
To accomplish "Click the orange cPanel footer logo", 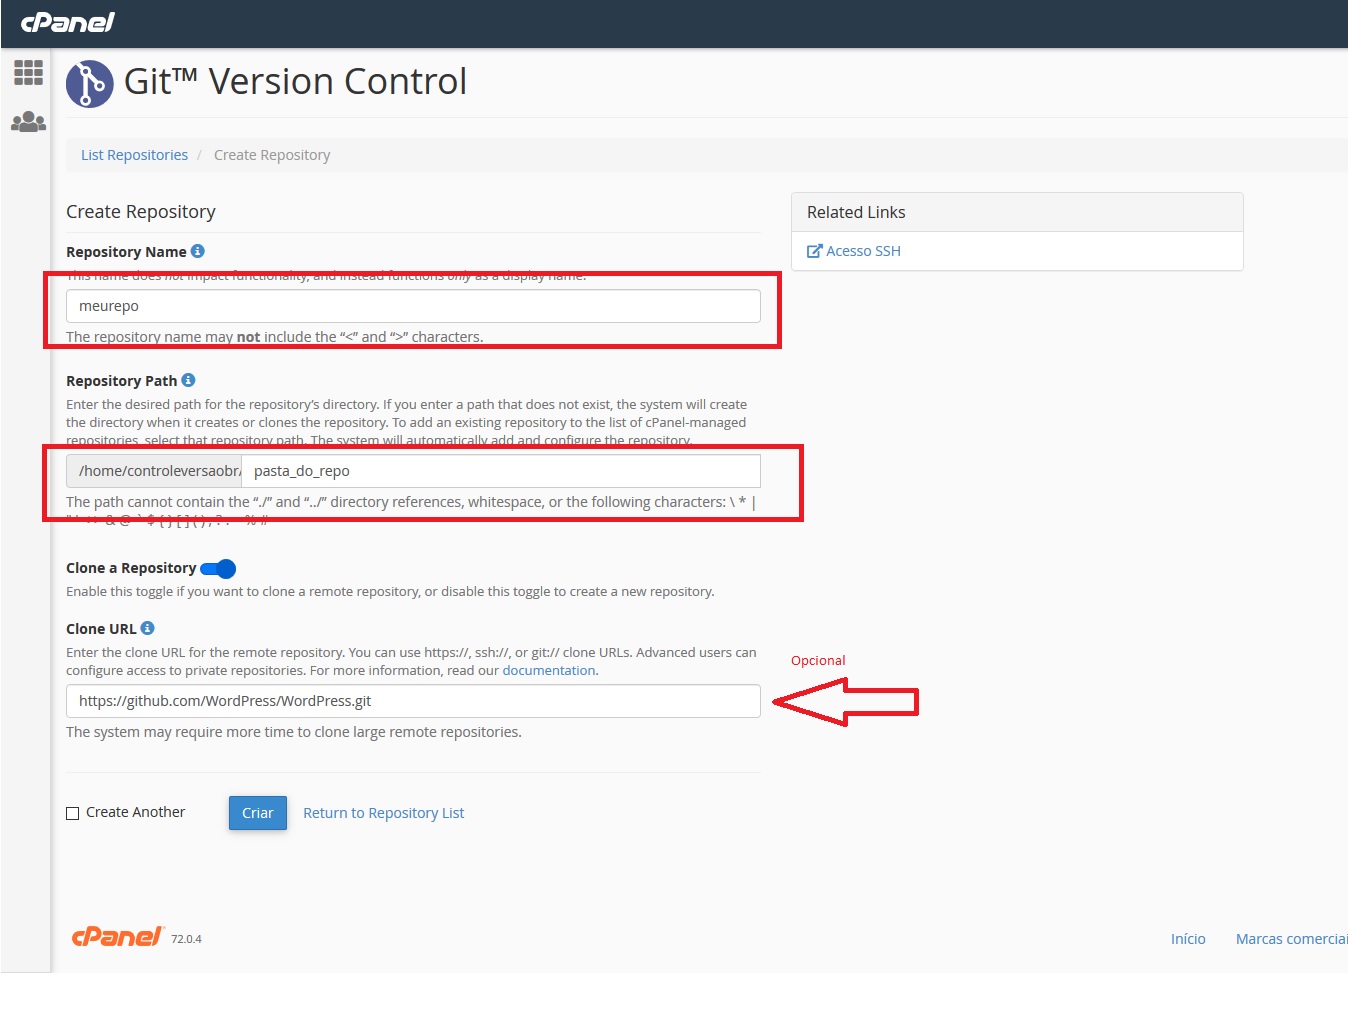I will 117,936.
